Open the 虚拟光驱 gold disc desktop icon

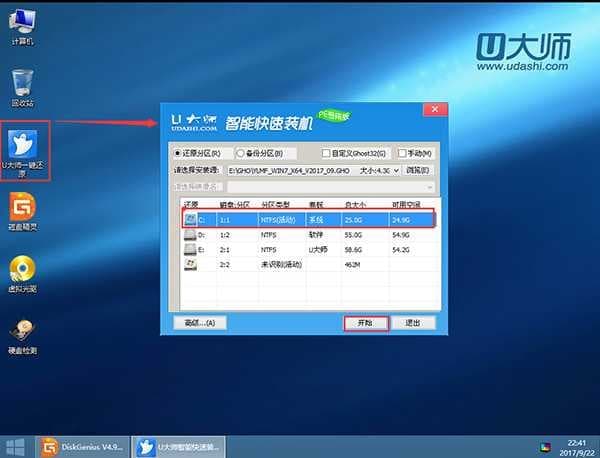(x=23, y=274)
